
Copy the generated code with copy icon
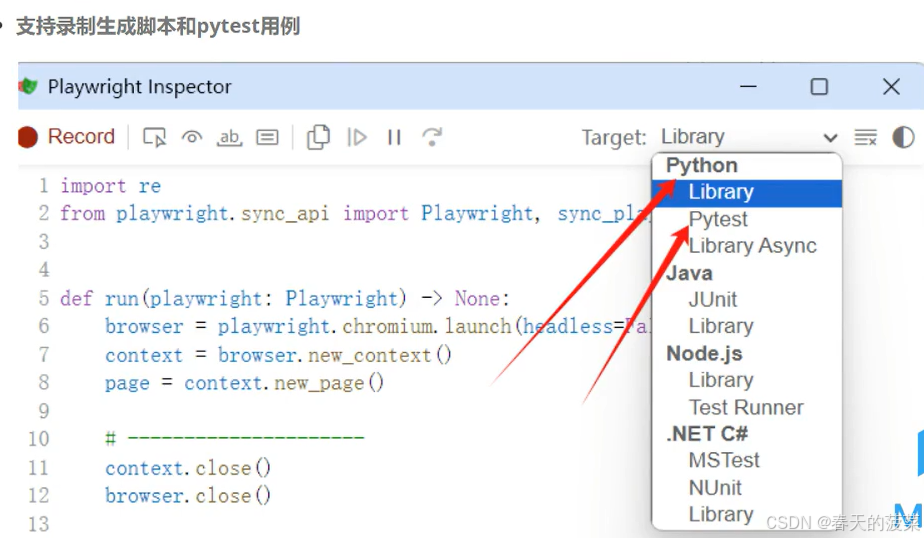(318, 137)
